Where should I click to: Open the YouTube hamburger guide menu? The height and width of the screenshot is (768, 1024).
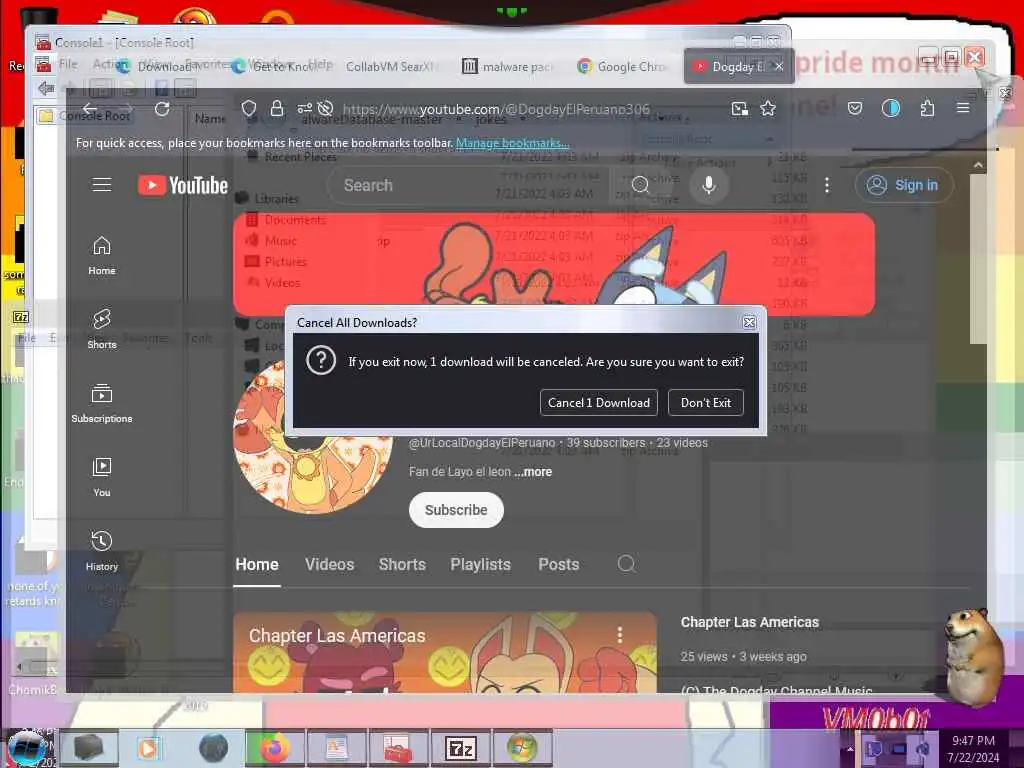[x=102, y=185]
